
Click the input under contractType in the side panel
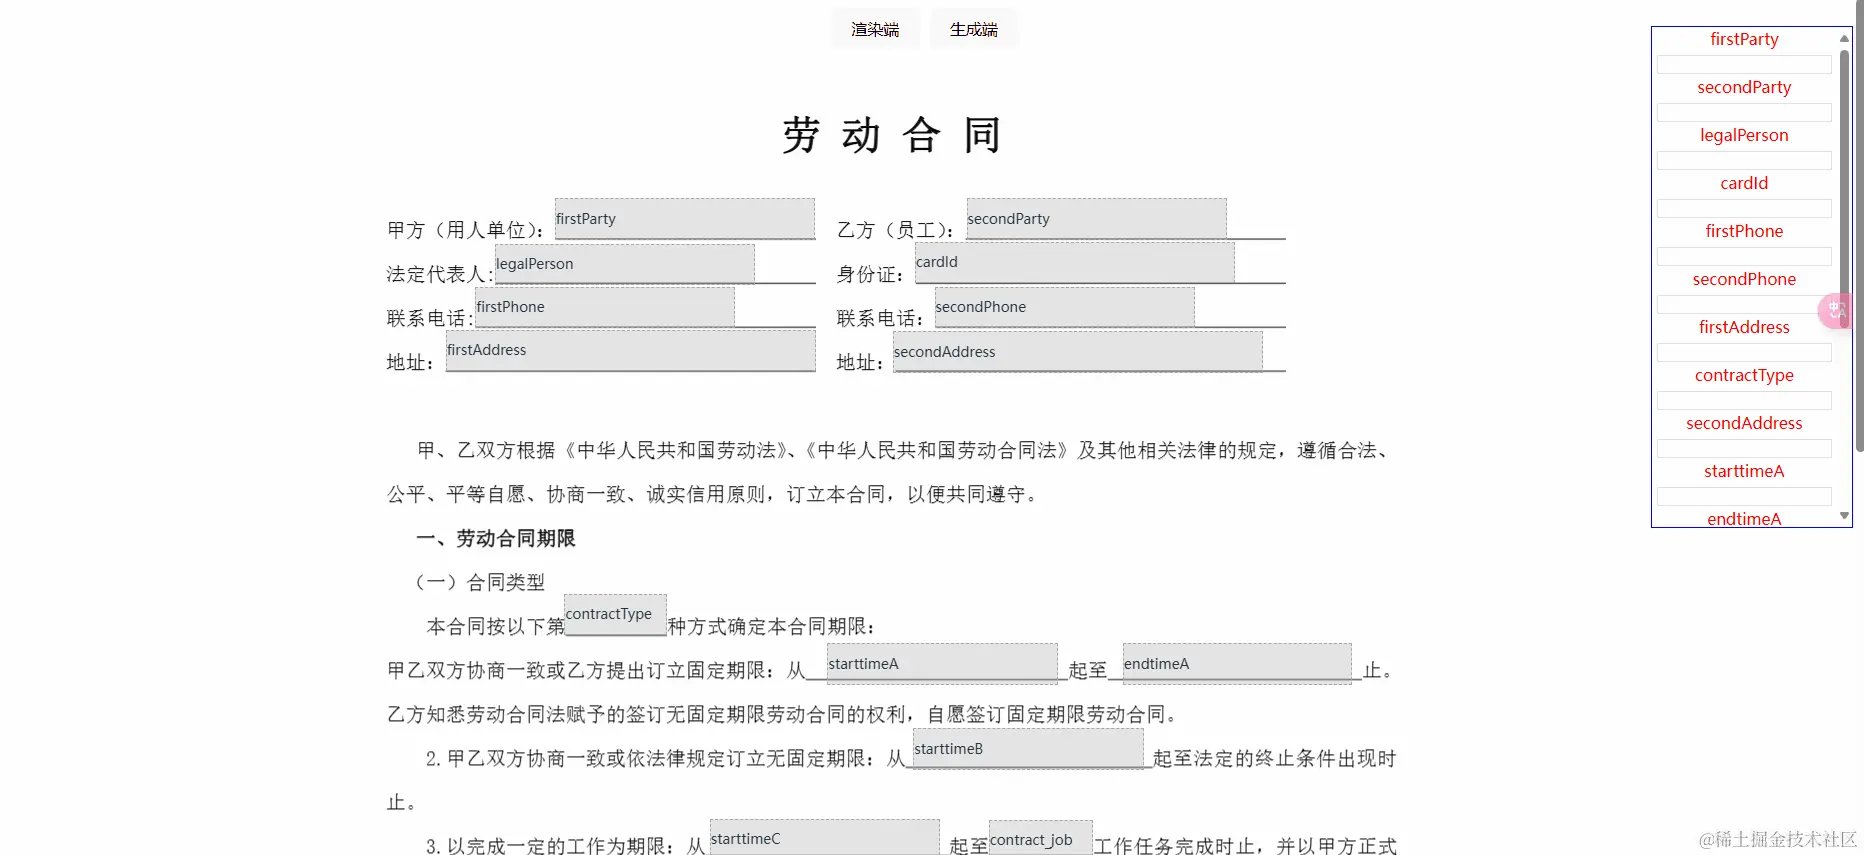pos(1744,400)
